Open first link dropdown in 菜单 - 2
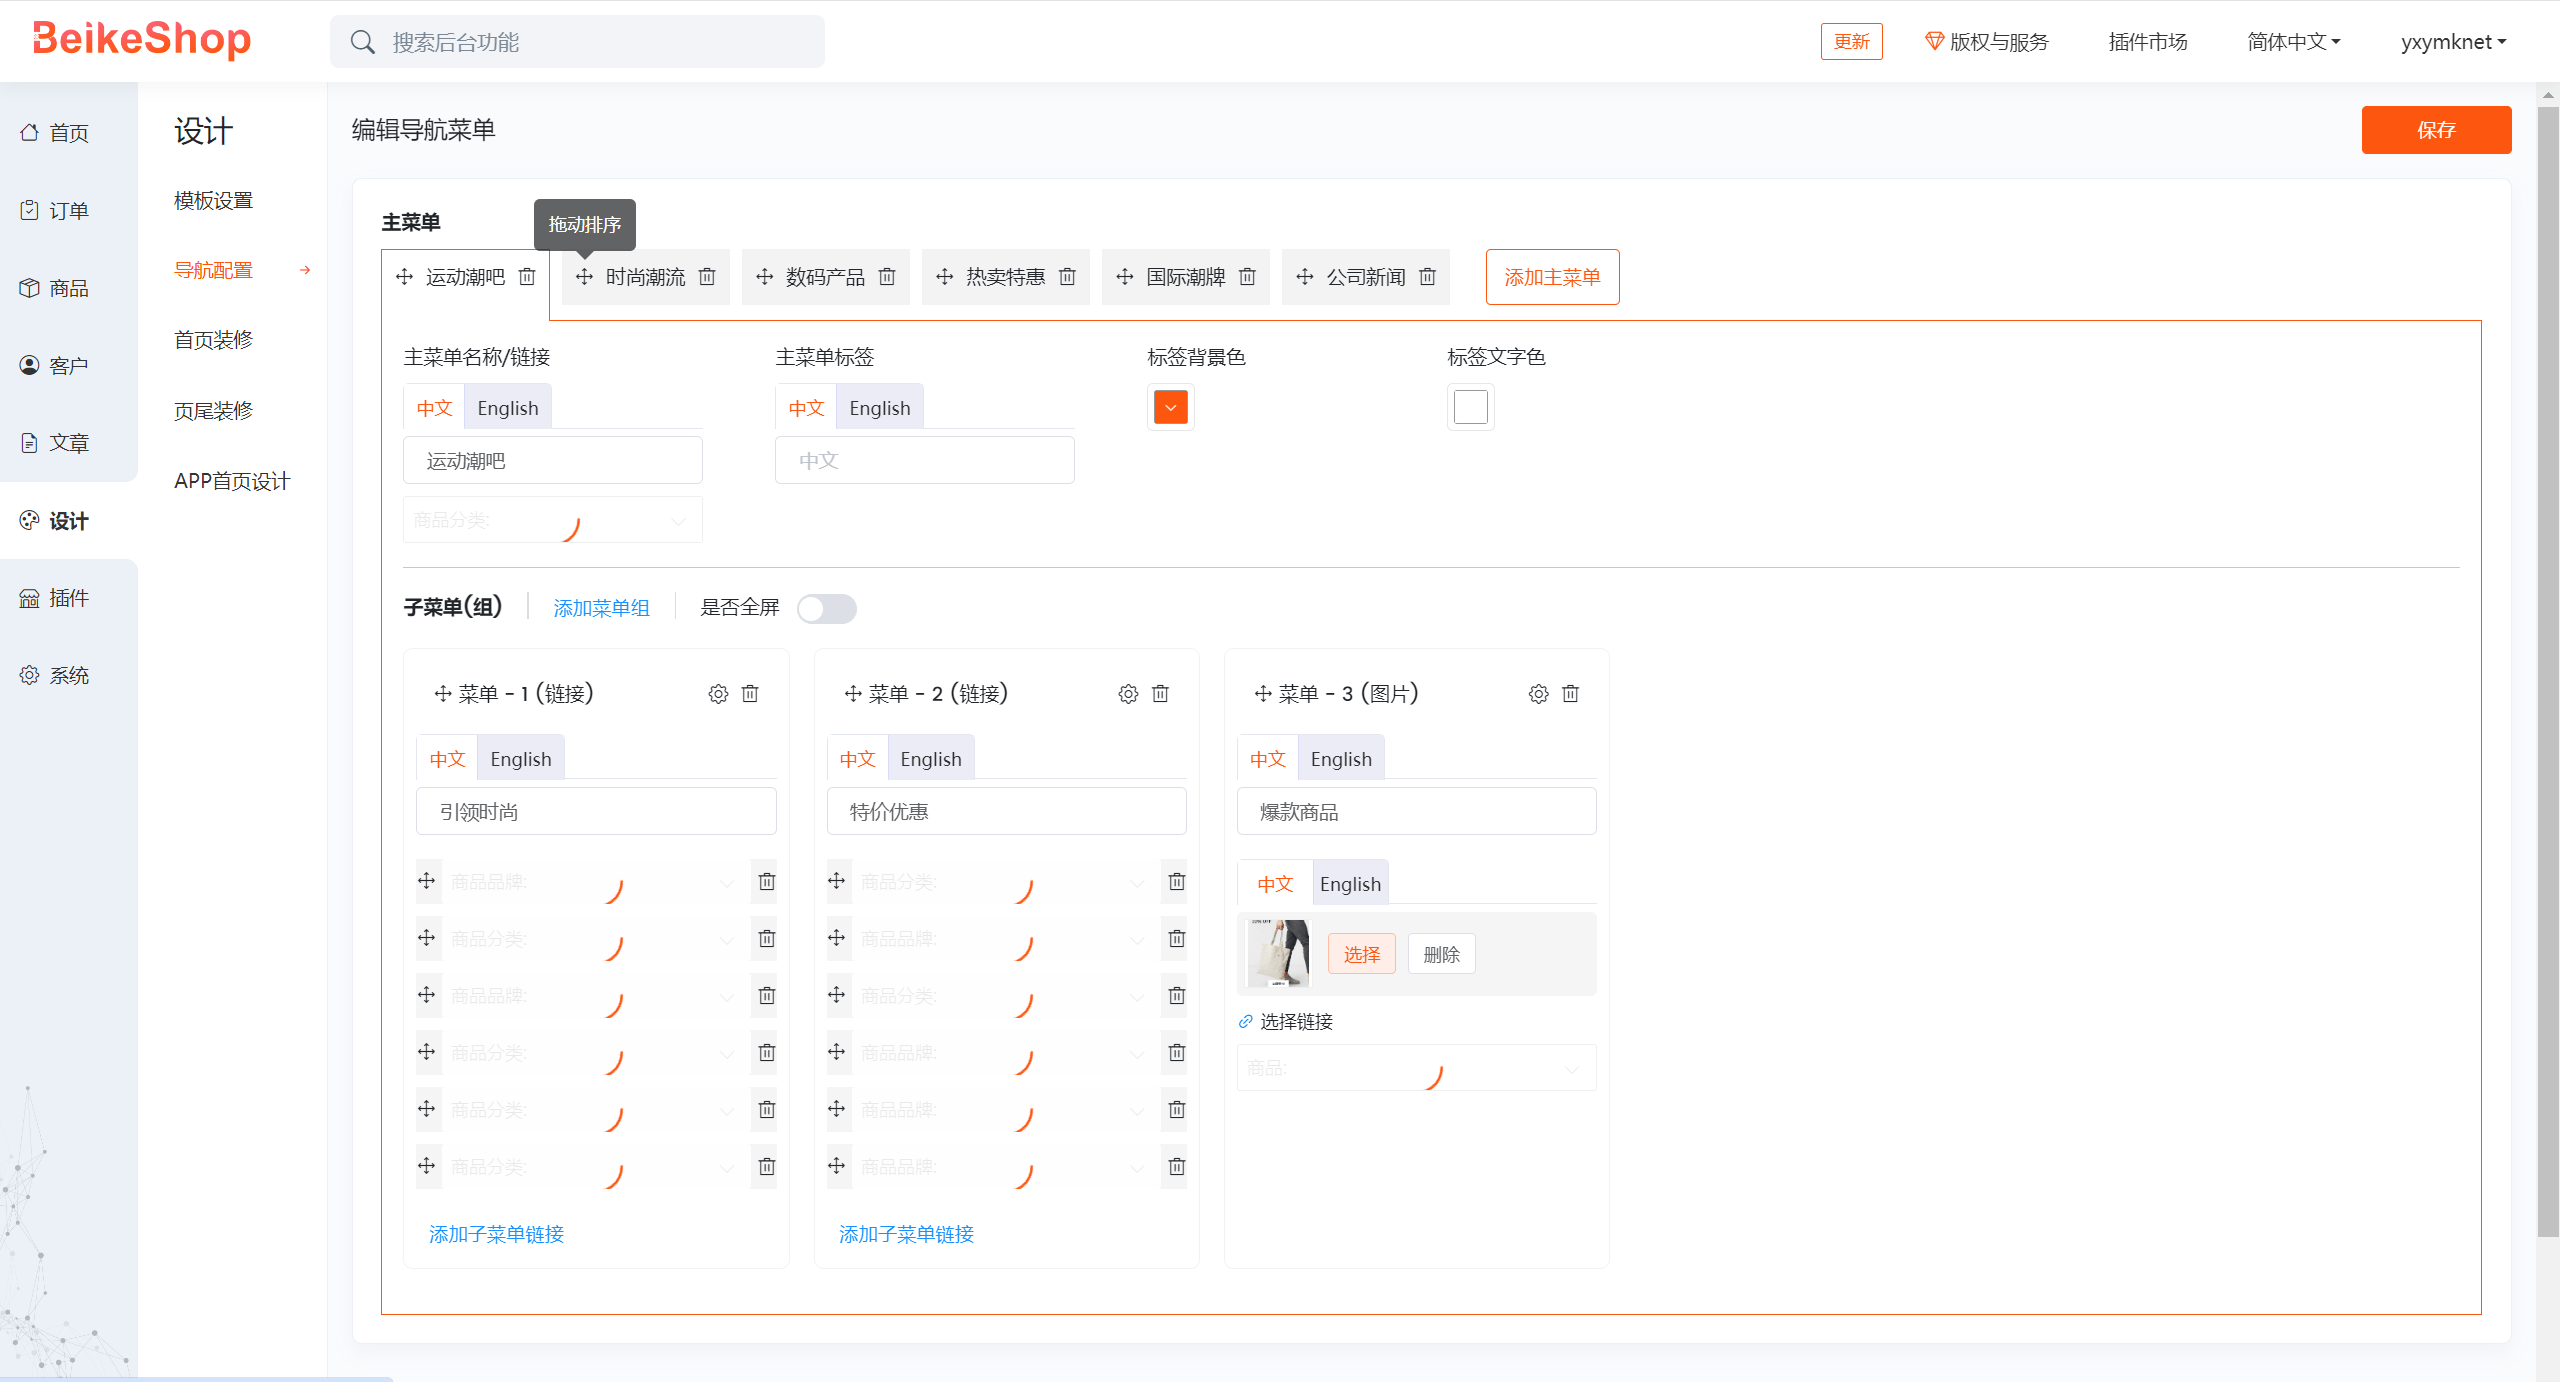This screenshot has width=2560, height=1382. pos(1005,882)
